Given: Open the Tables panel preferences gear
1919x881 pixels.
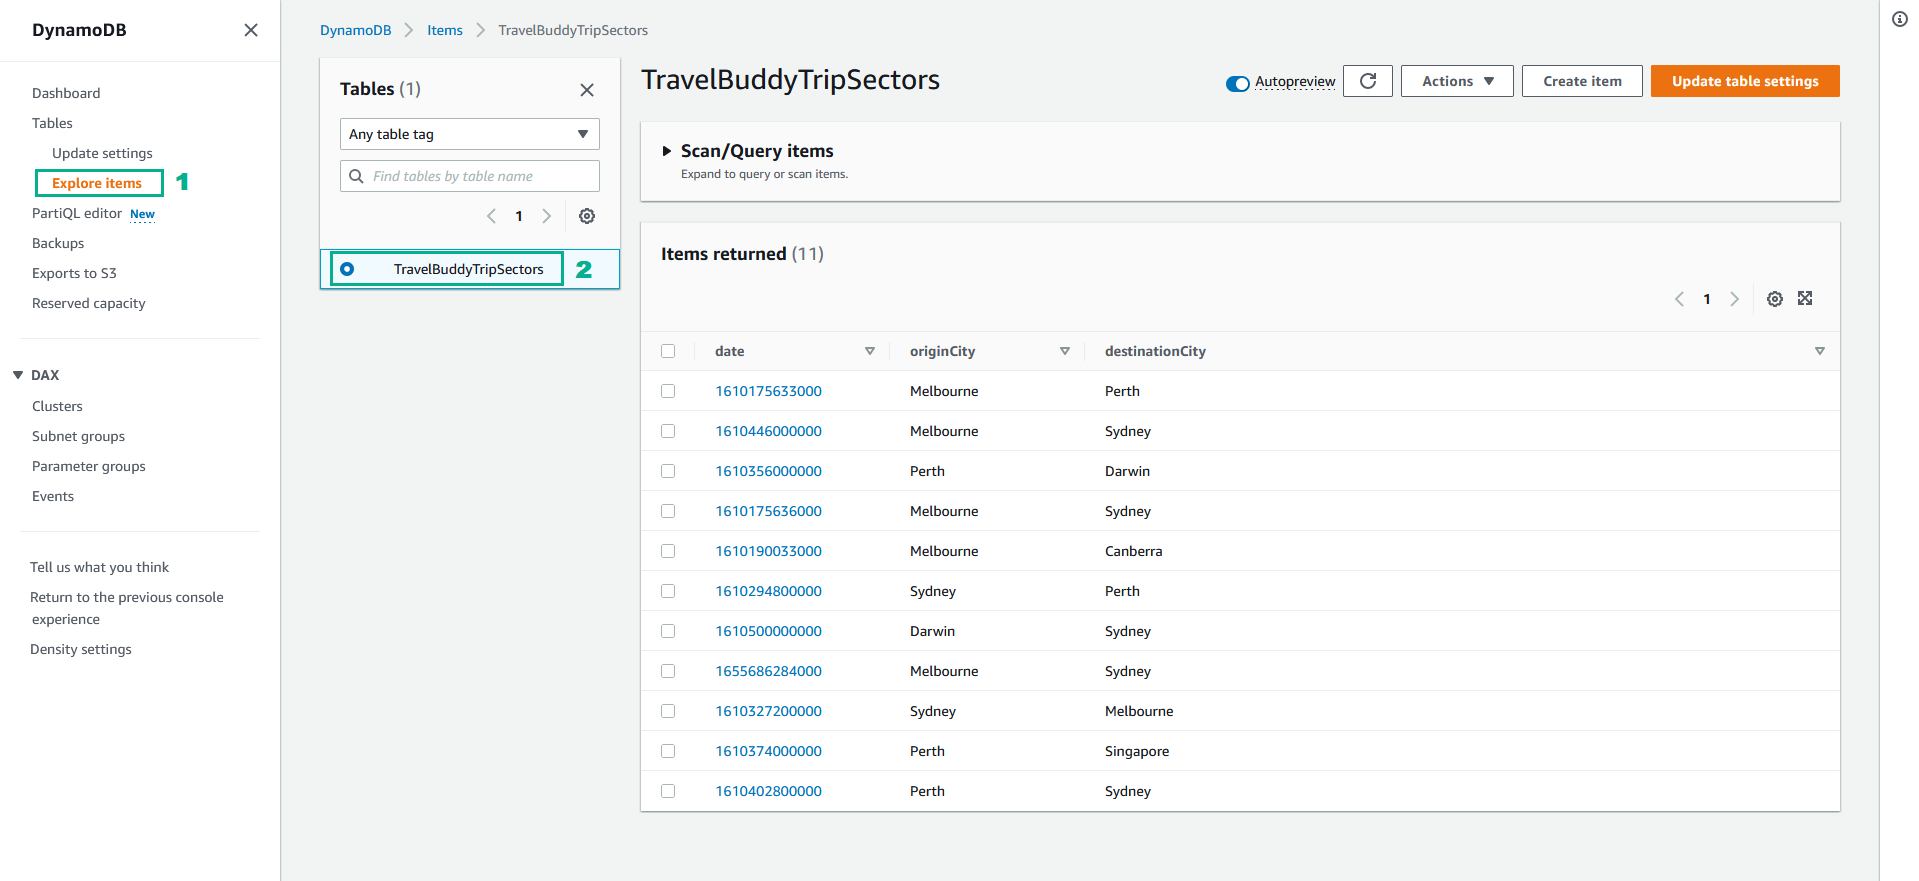Looking at the screenshot, I should 587,216.
